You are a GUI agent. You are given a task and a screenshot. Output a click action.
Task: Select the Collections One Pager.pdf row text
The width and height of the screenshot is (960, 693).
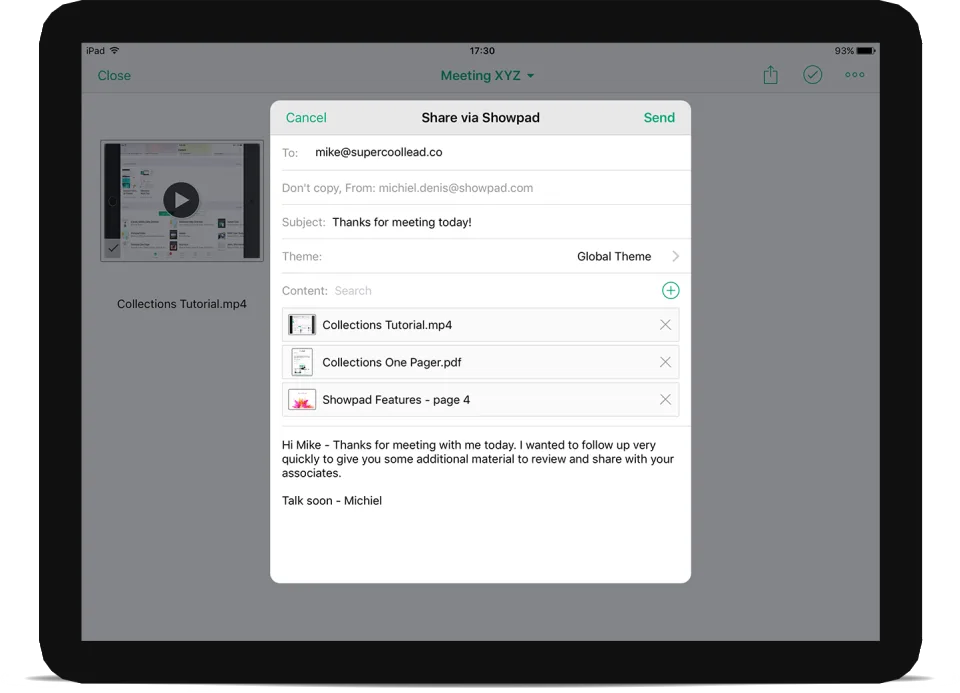392,362
